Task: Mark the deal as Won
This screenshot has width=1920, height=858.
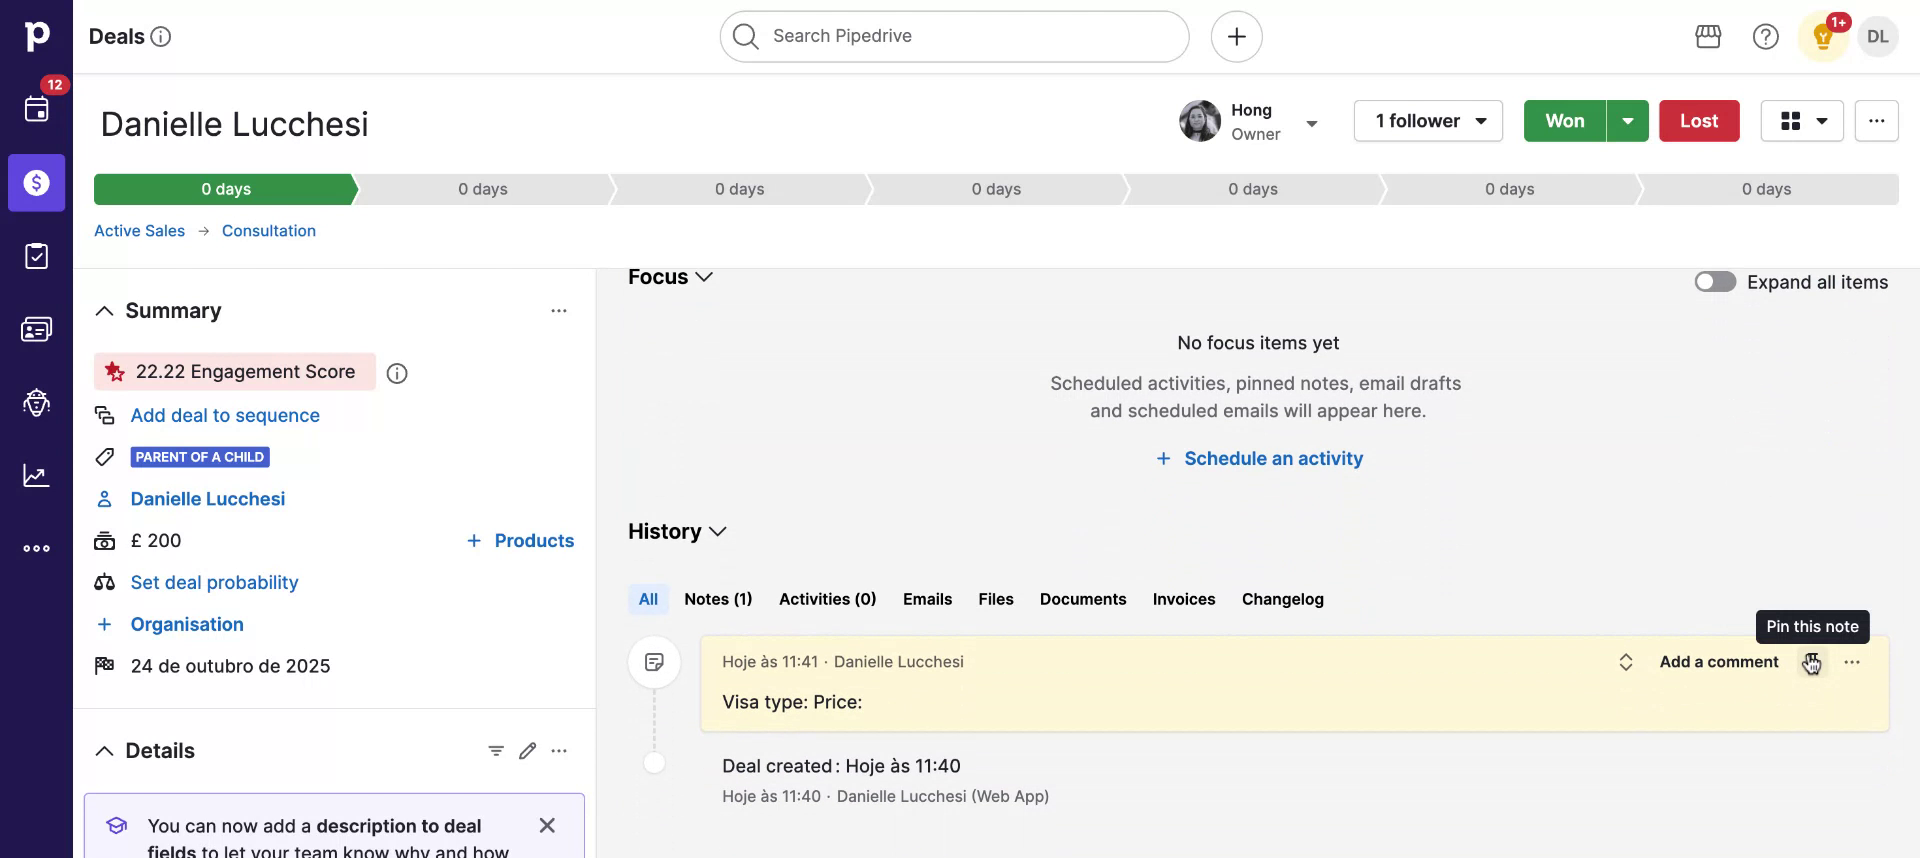Action: tap(1565, 121)
